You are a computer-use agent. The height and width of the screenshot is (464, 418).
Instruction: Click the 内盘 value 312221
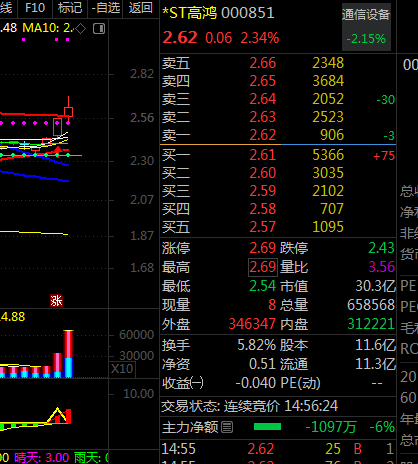(x=371, y=324)
